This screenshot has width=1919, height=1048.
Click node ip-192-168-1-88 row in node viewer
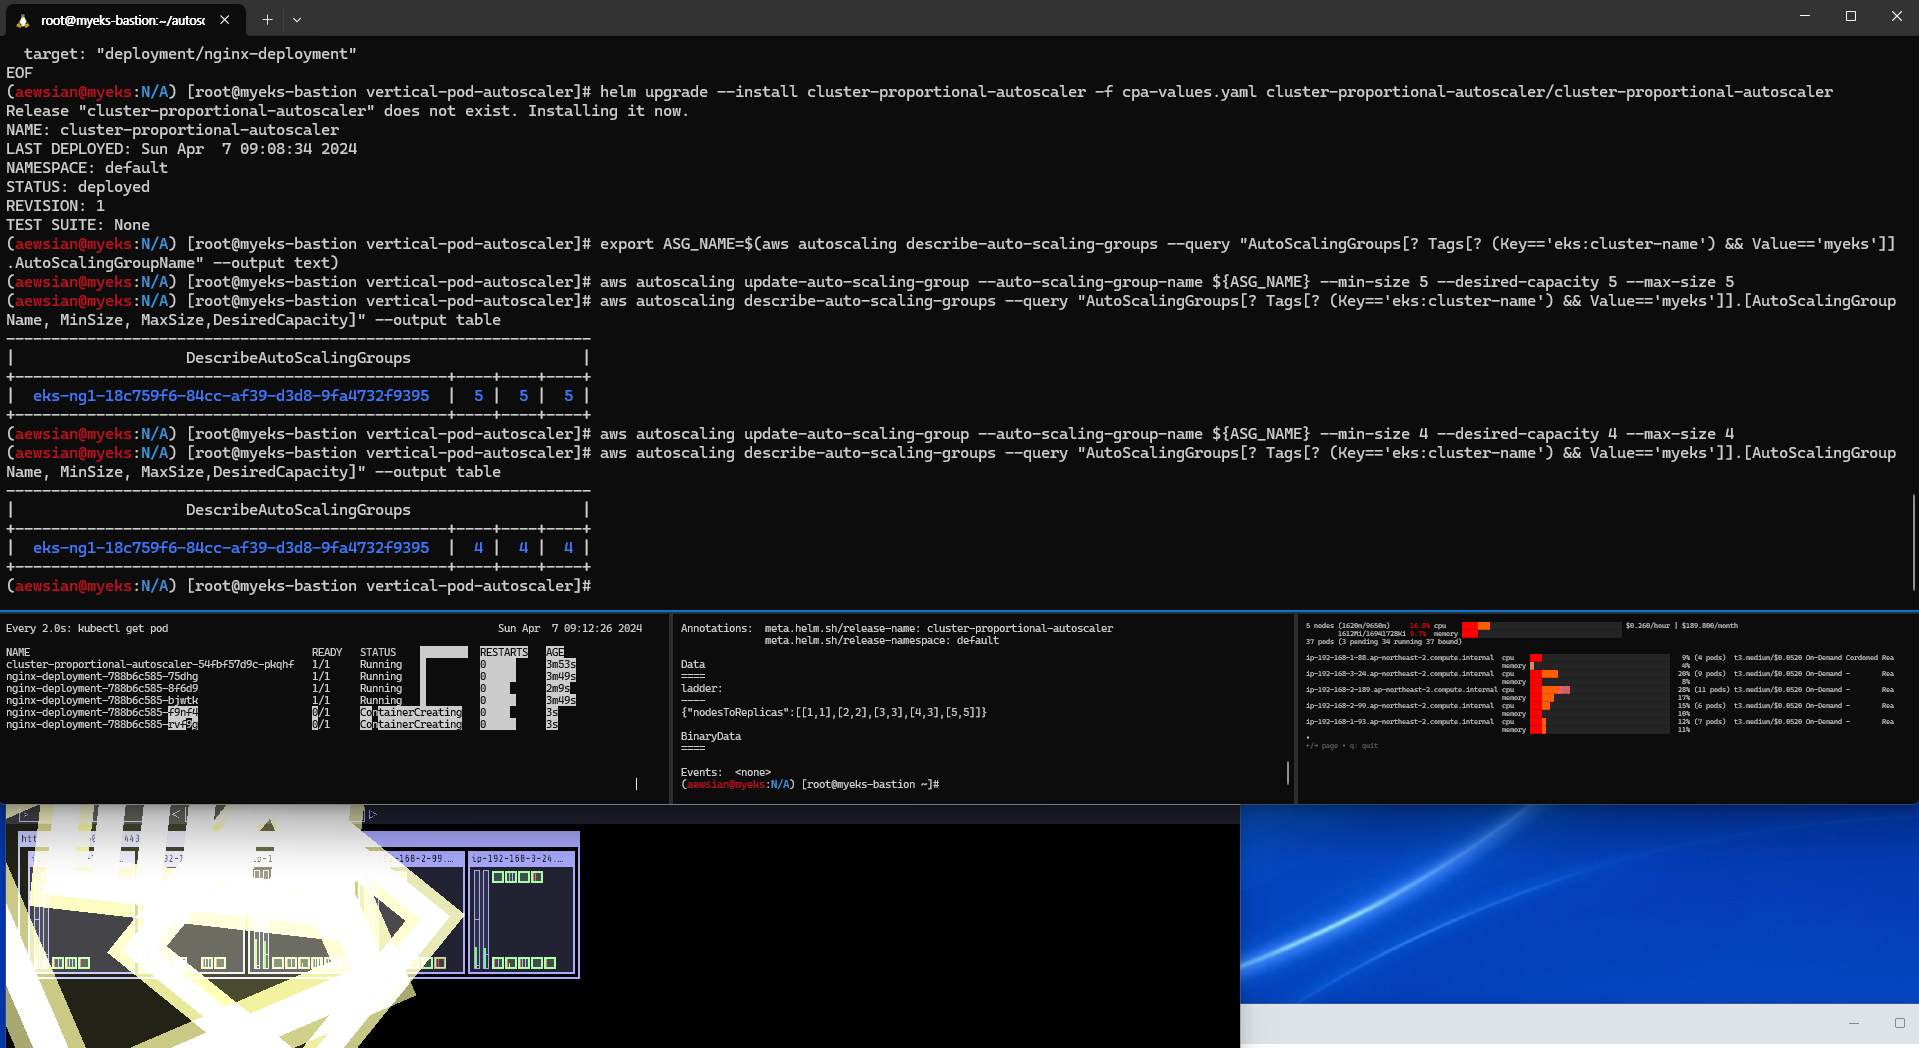click(x=1600, y=660)
